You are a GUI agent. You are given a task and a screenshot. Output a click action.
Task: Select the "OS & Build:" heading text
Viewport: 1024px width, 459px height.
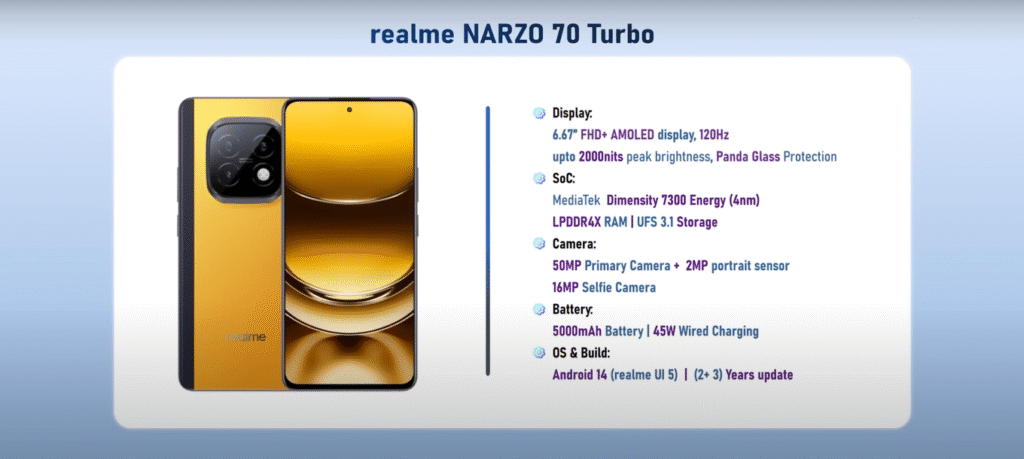(581, 353)
